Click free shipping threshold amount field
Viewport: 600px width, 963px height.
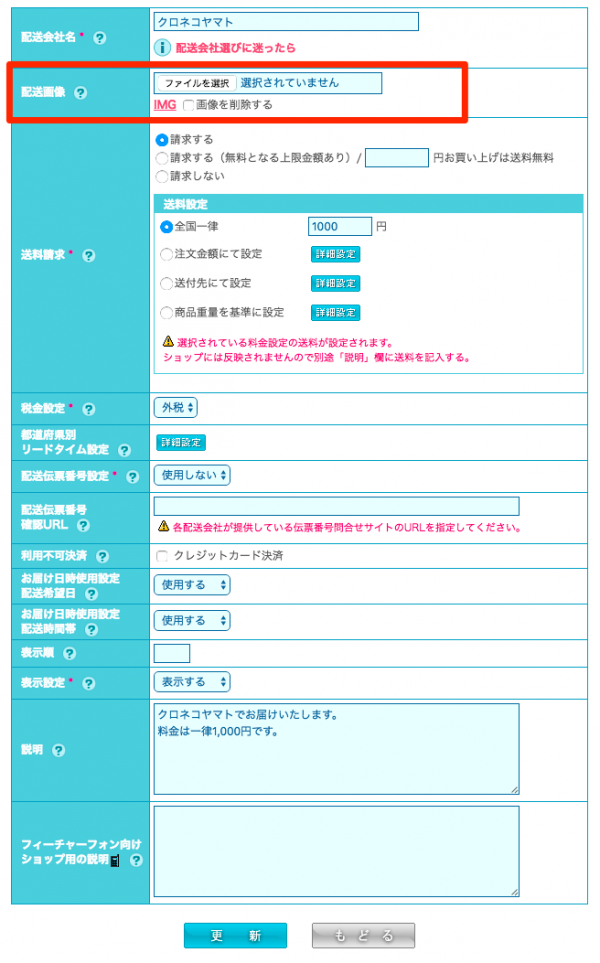397,158
